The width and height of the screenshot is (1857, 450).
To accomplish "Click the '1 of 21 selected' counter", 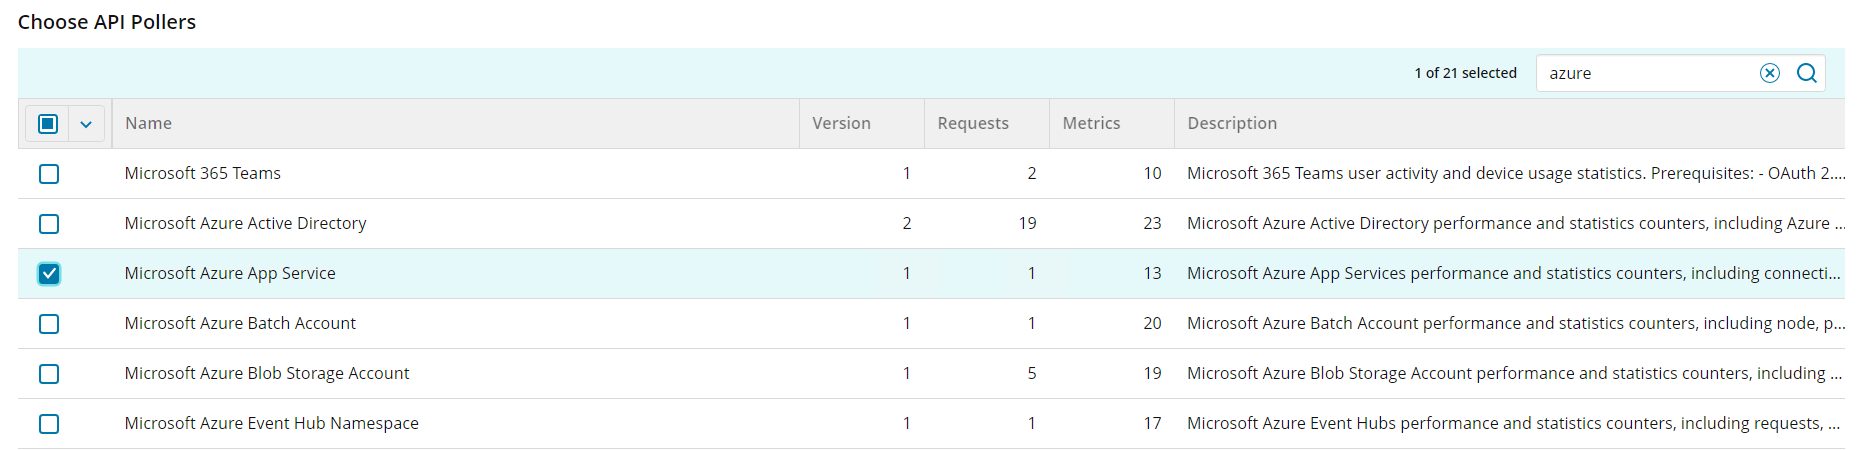I will click(x=1465, y=73).
